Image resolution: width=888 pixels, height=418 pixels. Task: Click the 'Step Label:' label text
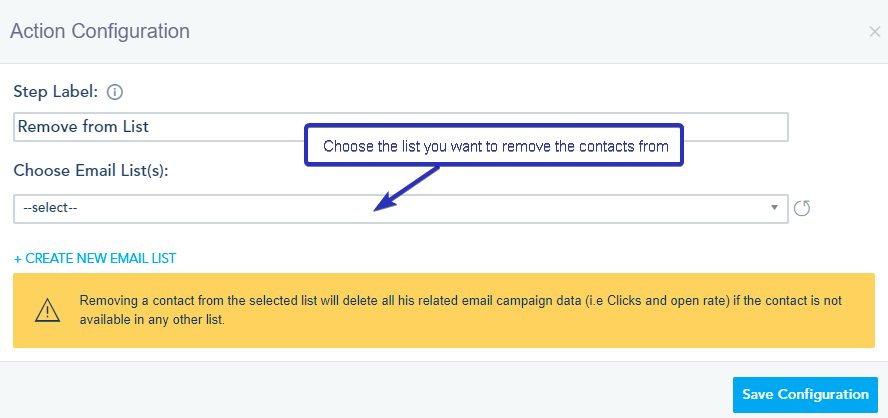[55, 92]
